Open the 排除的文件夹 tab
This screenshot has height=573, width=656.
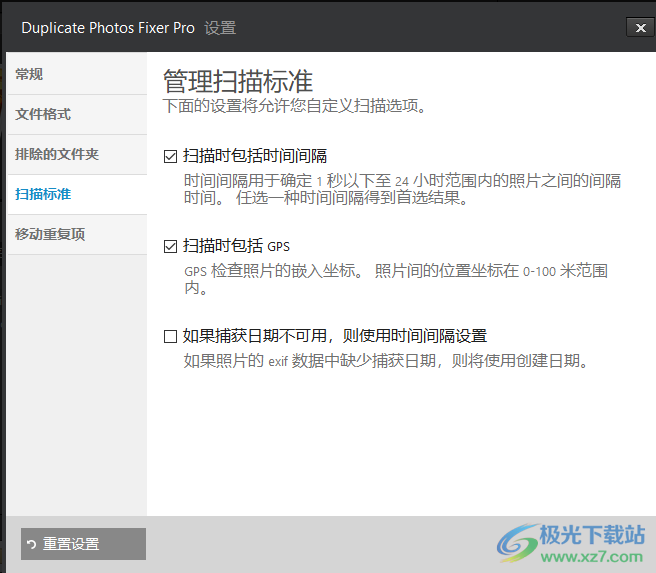(x=77, y=154)
